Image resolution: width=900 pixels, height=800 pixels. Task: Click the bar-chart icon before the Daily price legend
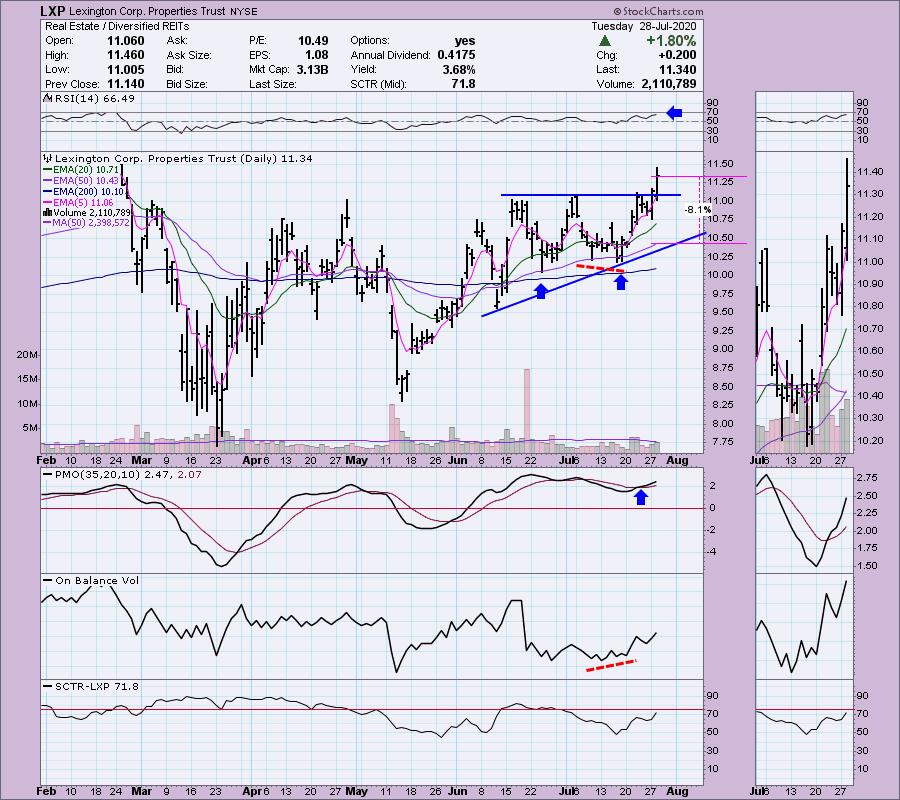pyautogui.click(x=48, y=158)
